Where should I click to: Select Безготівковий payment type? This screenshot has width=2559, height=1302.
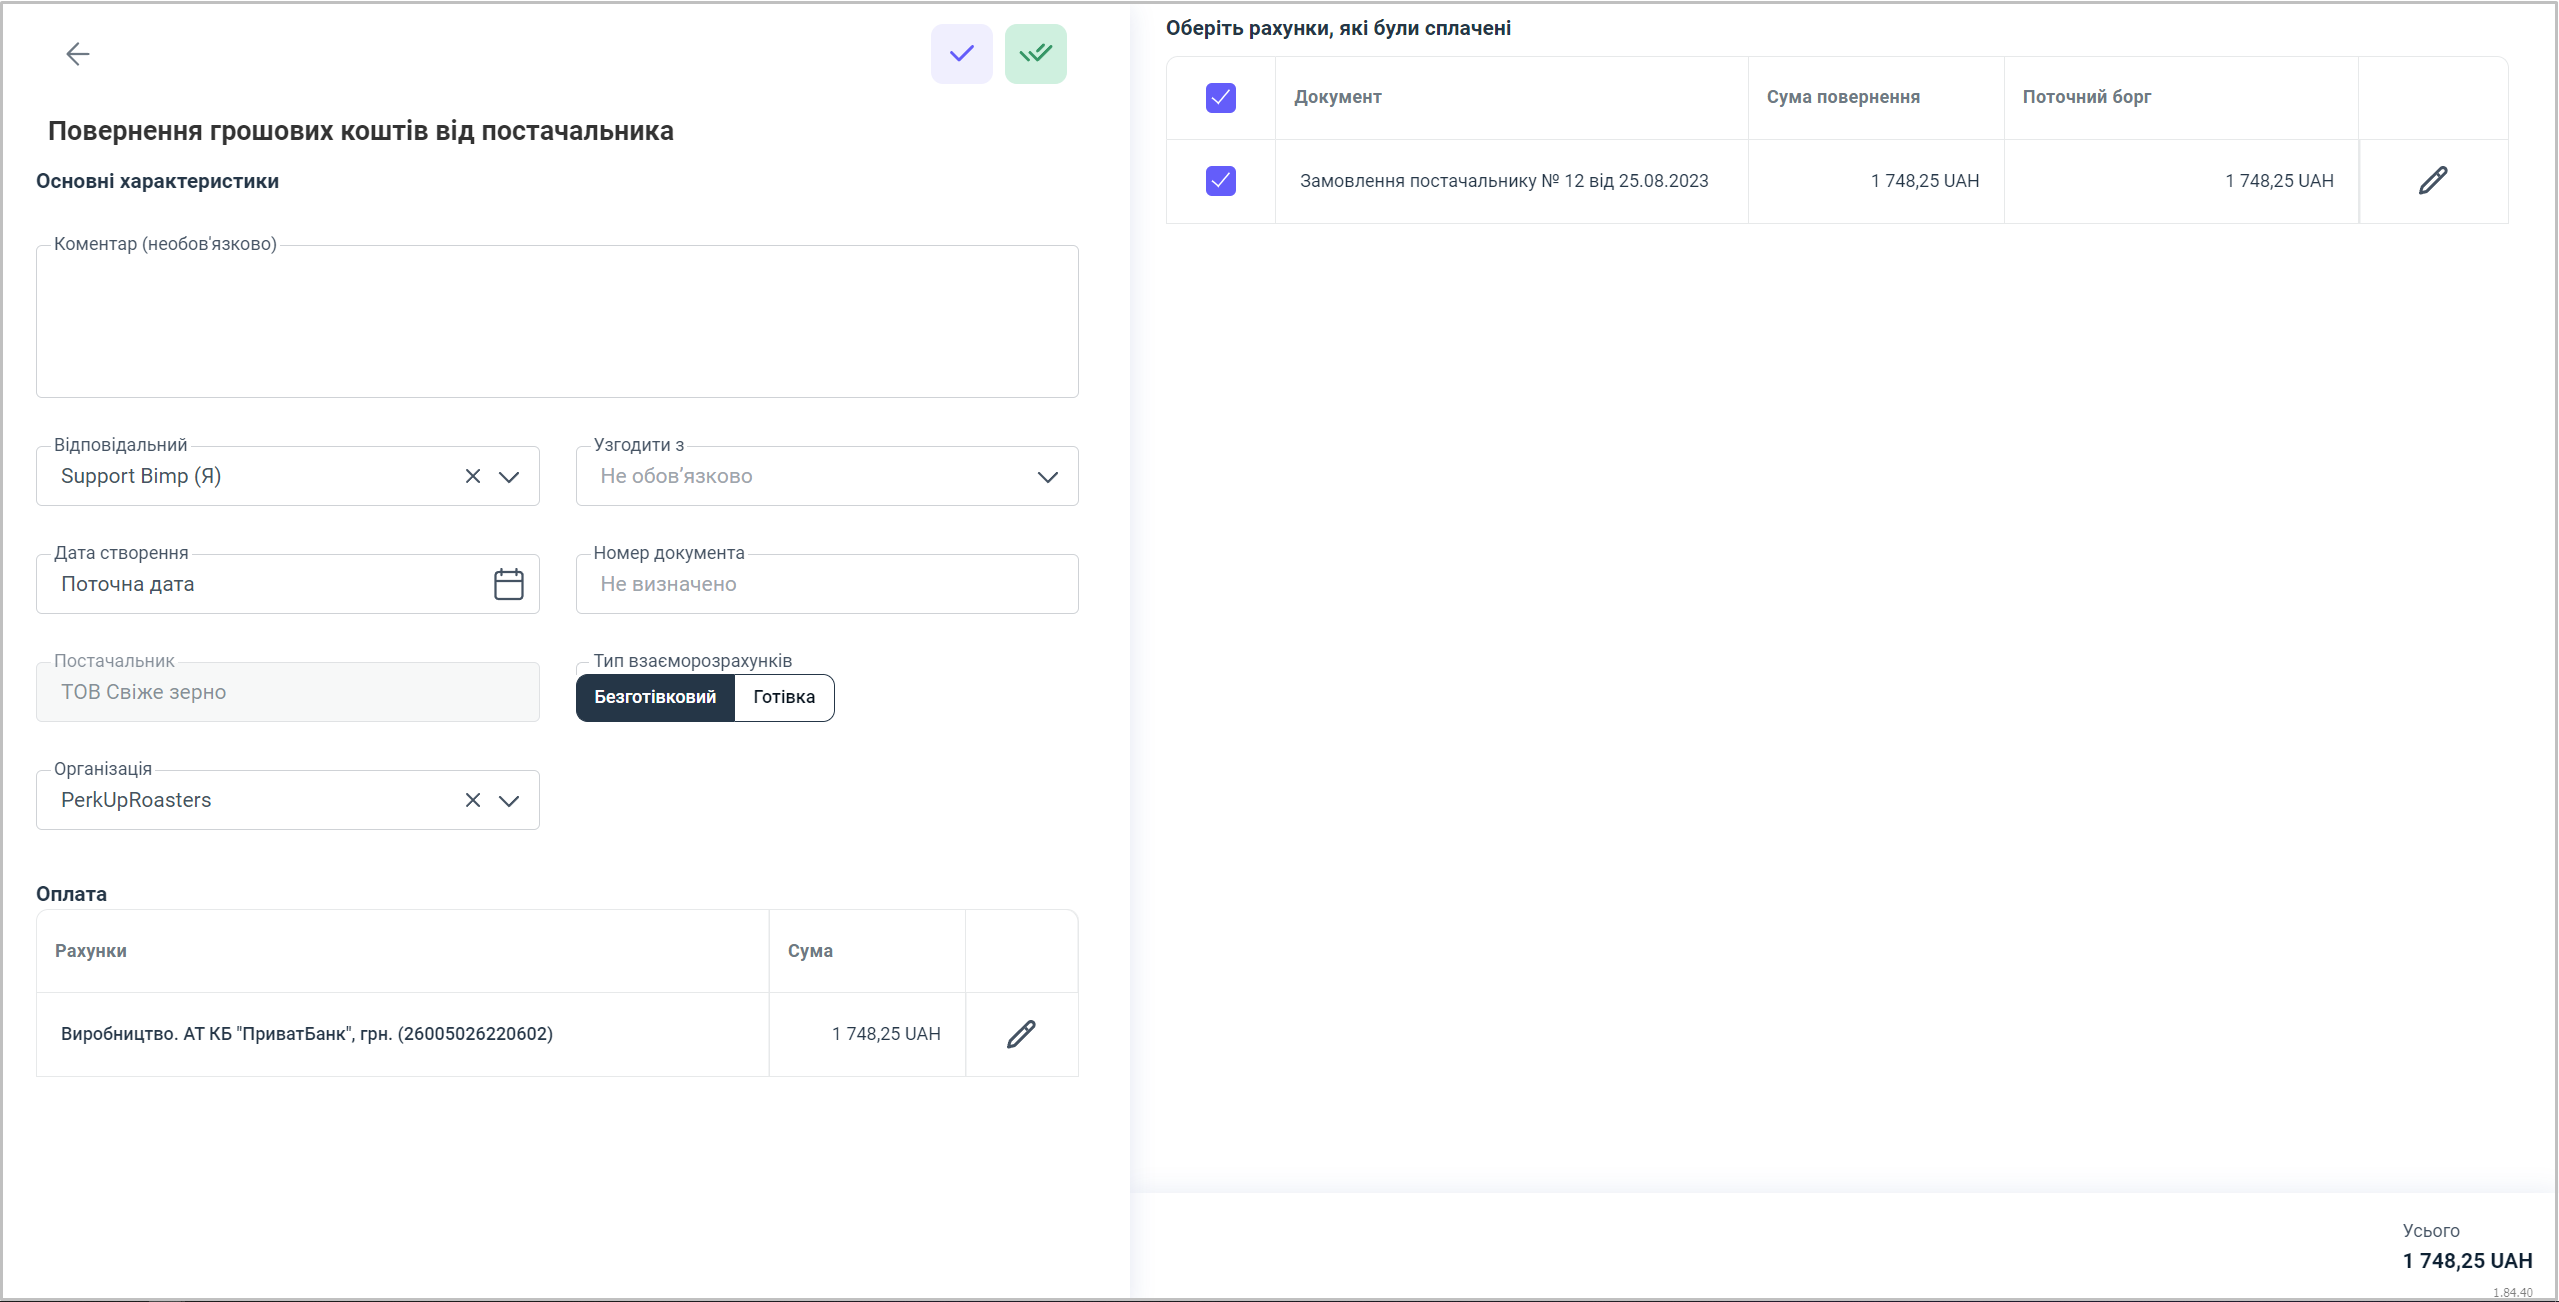(x=655, y=697)
